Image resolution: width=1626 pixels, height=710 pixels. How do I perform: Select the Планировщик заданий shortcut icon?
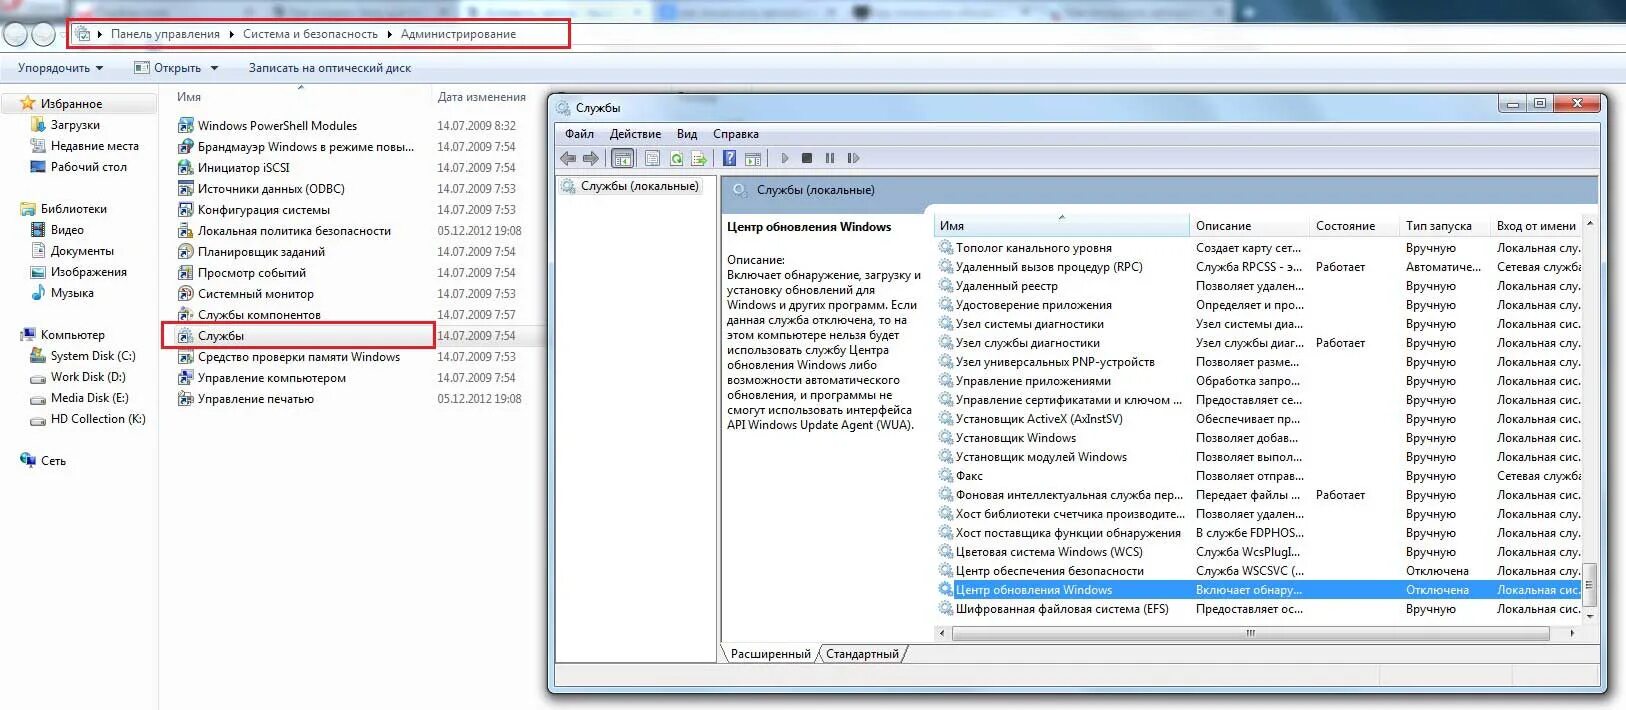[x=185, y=252]
